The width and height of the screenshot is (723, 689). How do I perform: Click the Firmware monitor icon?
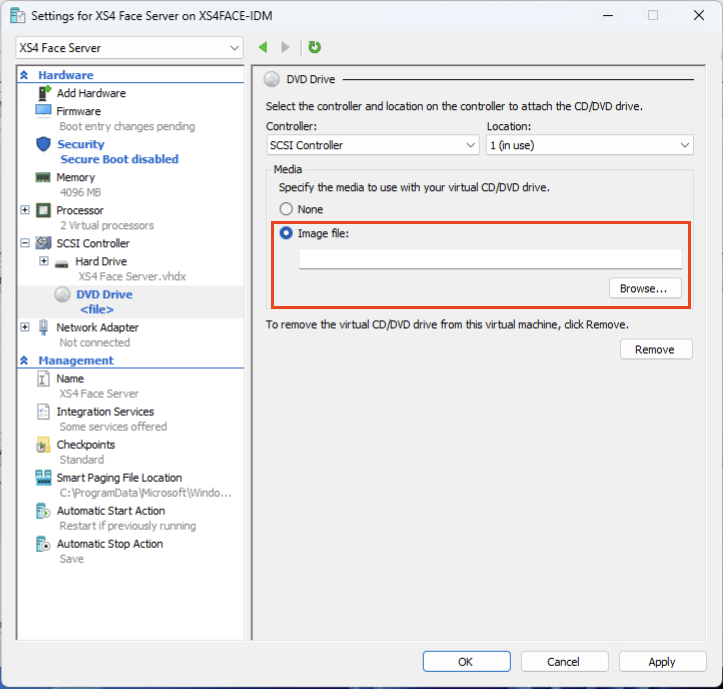click(43, 111)
